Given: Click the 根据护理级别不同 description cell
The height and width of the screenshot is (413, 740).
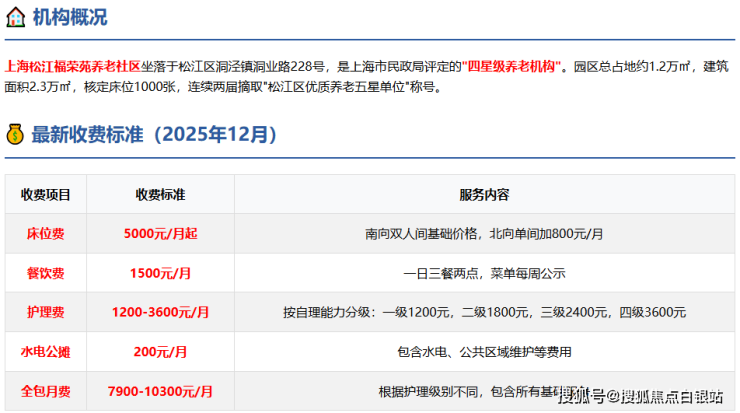Looking at the screenshot, I should click(484, 391).
